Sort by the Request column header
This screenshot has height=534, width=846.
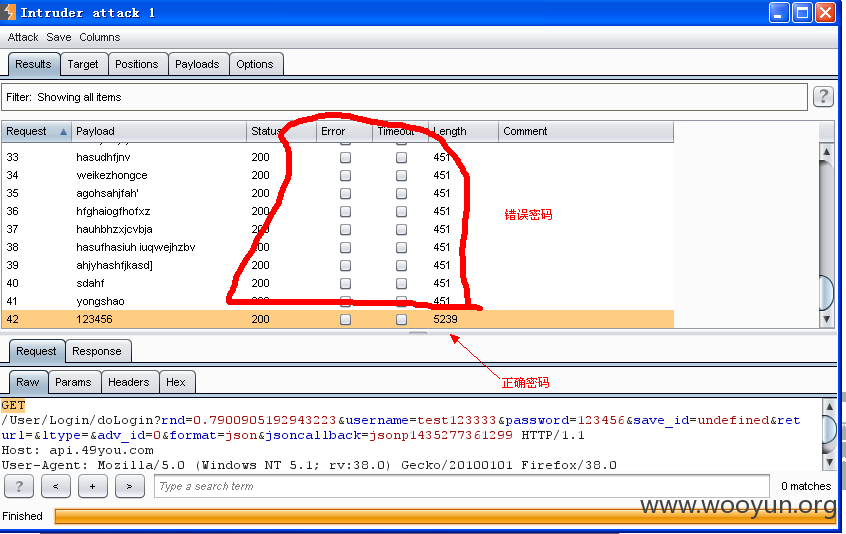click(x=36, y=131)
